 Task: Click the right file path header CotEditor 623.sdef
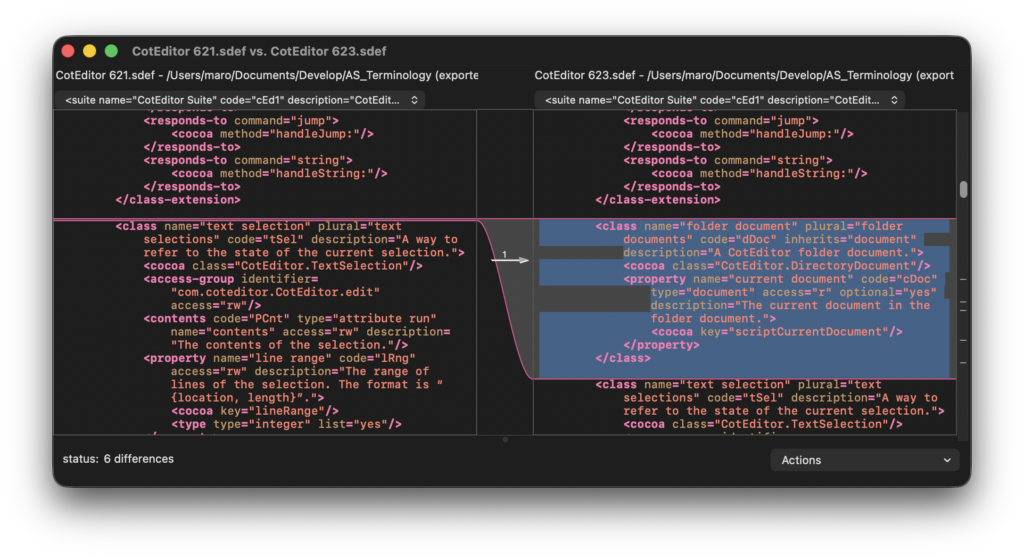click(744, 75)
